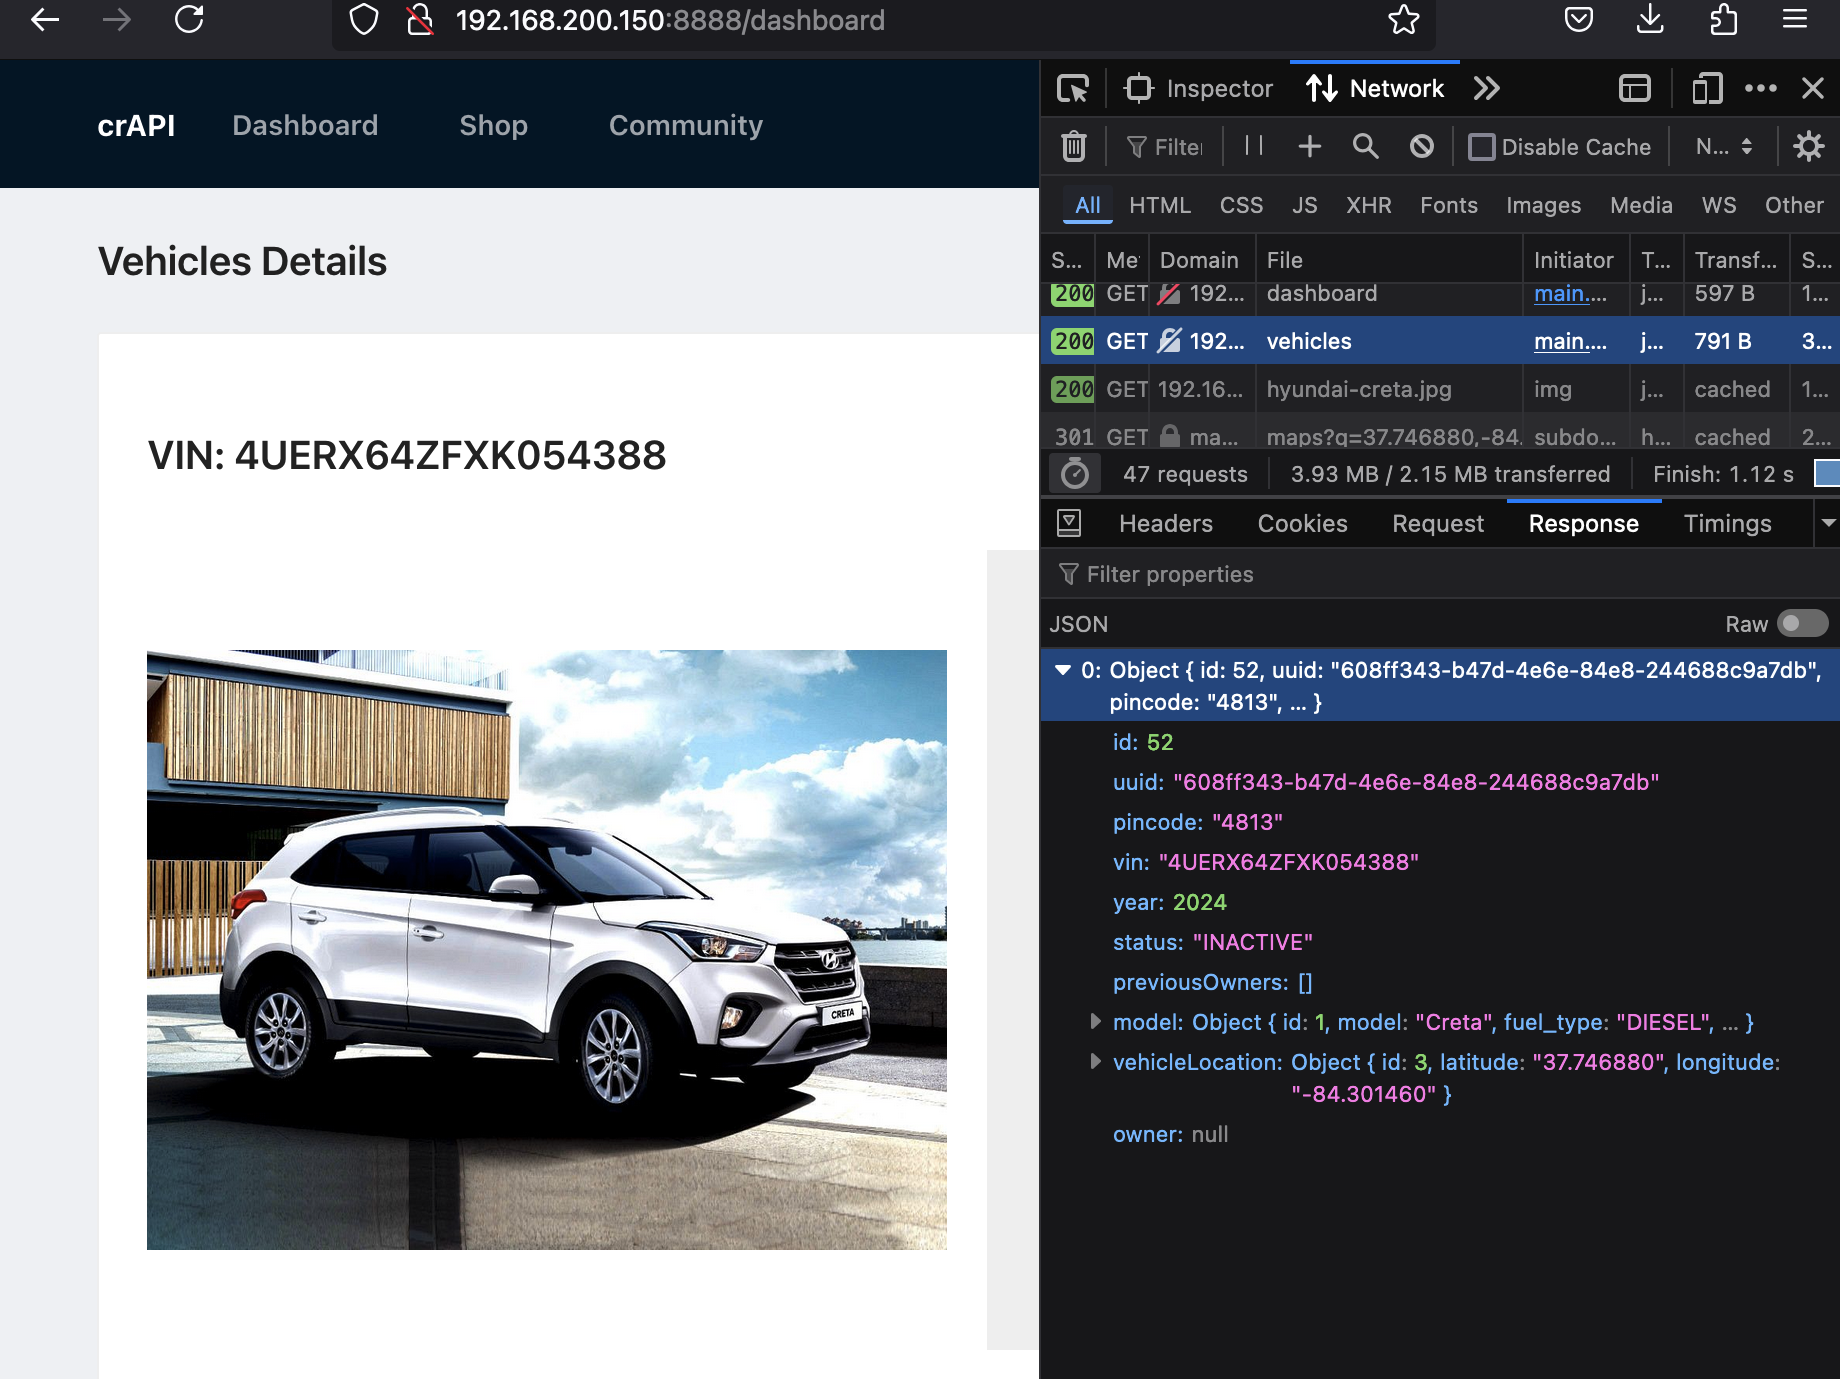Expand the model object node
Screen dimensions: 1840x1379
point(1095,1022)
